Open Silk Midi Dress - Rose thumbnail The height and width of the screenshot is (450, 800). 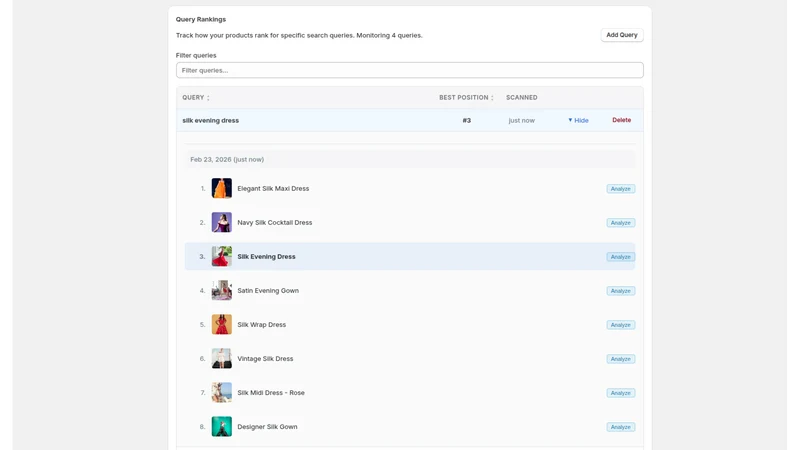[221, 392]
